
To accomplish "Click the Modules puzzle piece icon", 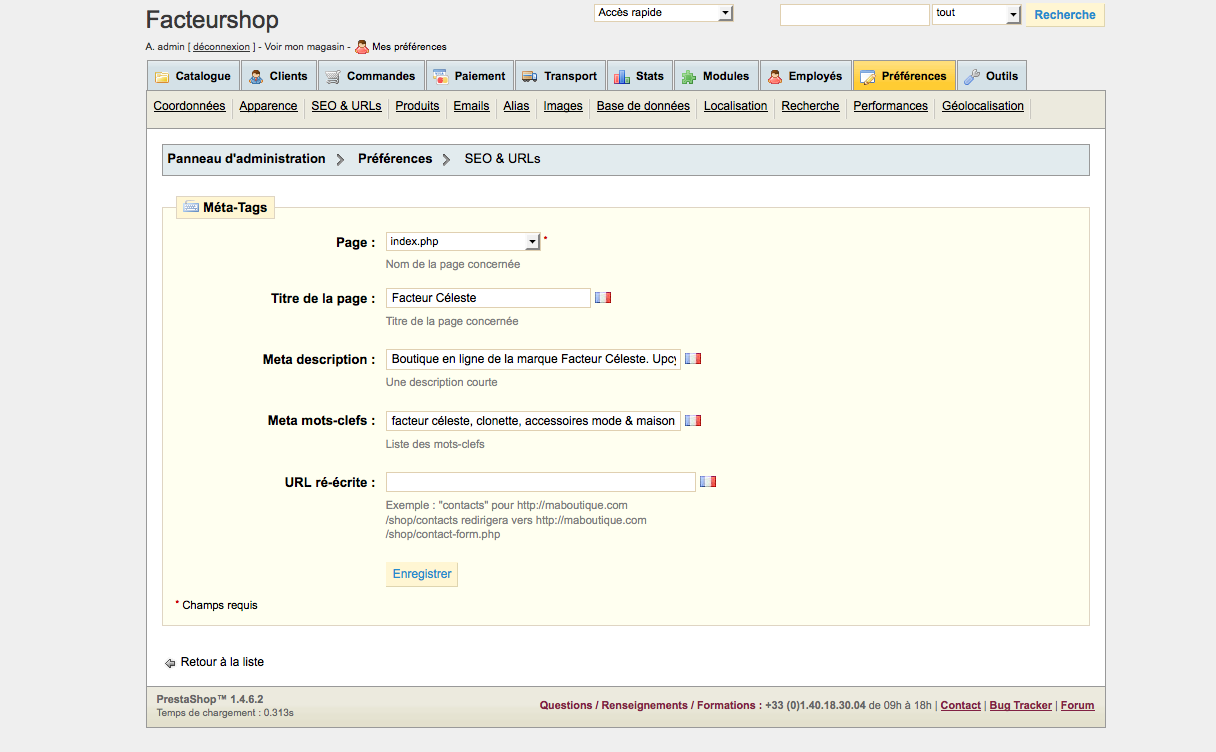I will click(689, 76).
